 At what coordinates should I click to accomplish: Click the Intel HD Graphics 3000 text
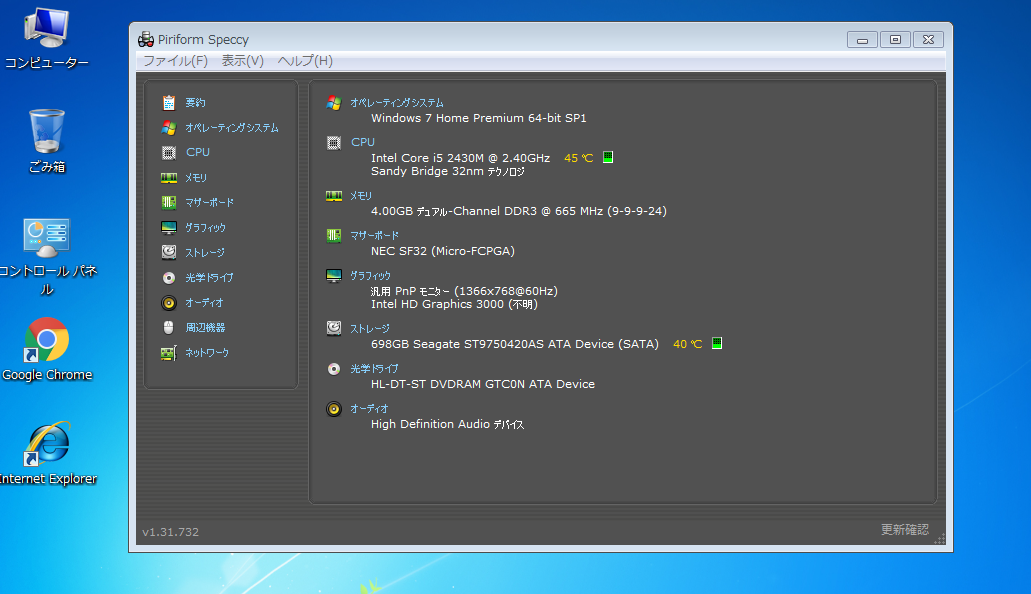pyautogui.click(x=454, y=305)
